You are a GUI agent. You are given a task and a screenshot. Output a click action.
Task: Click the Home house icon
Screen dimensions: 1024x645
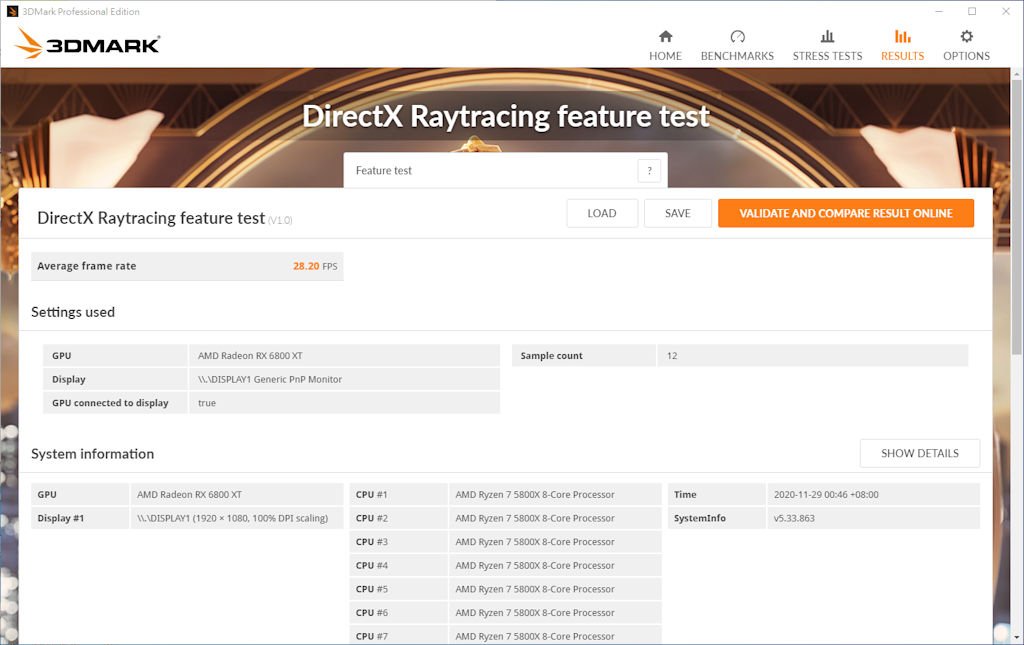coord(665,36)
